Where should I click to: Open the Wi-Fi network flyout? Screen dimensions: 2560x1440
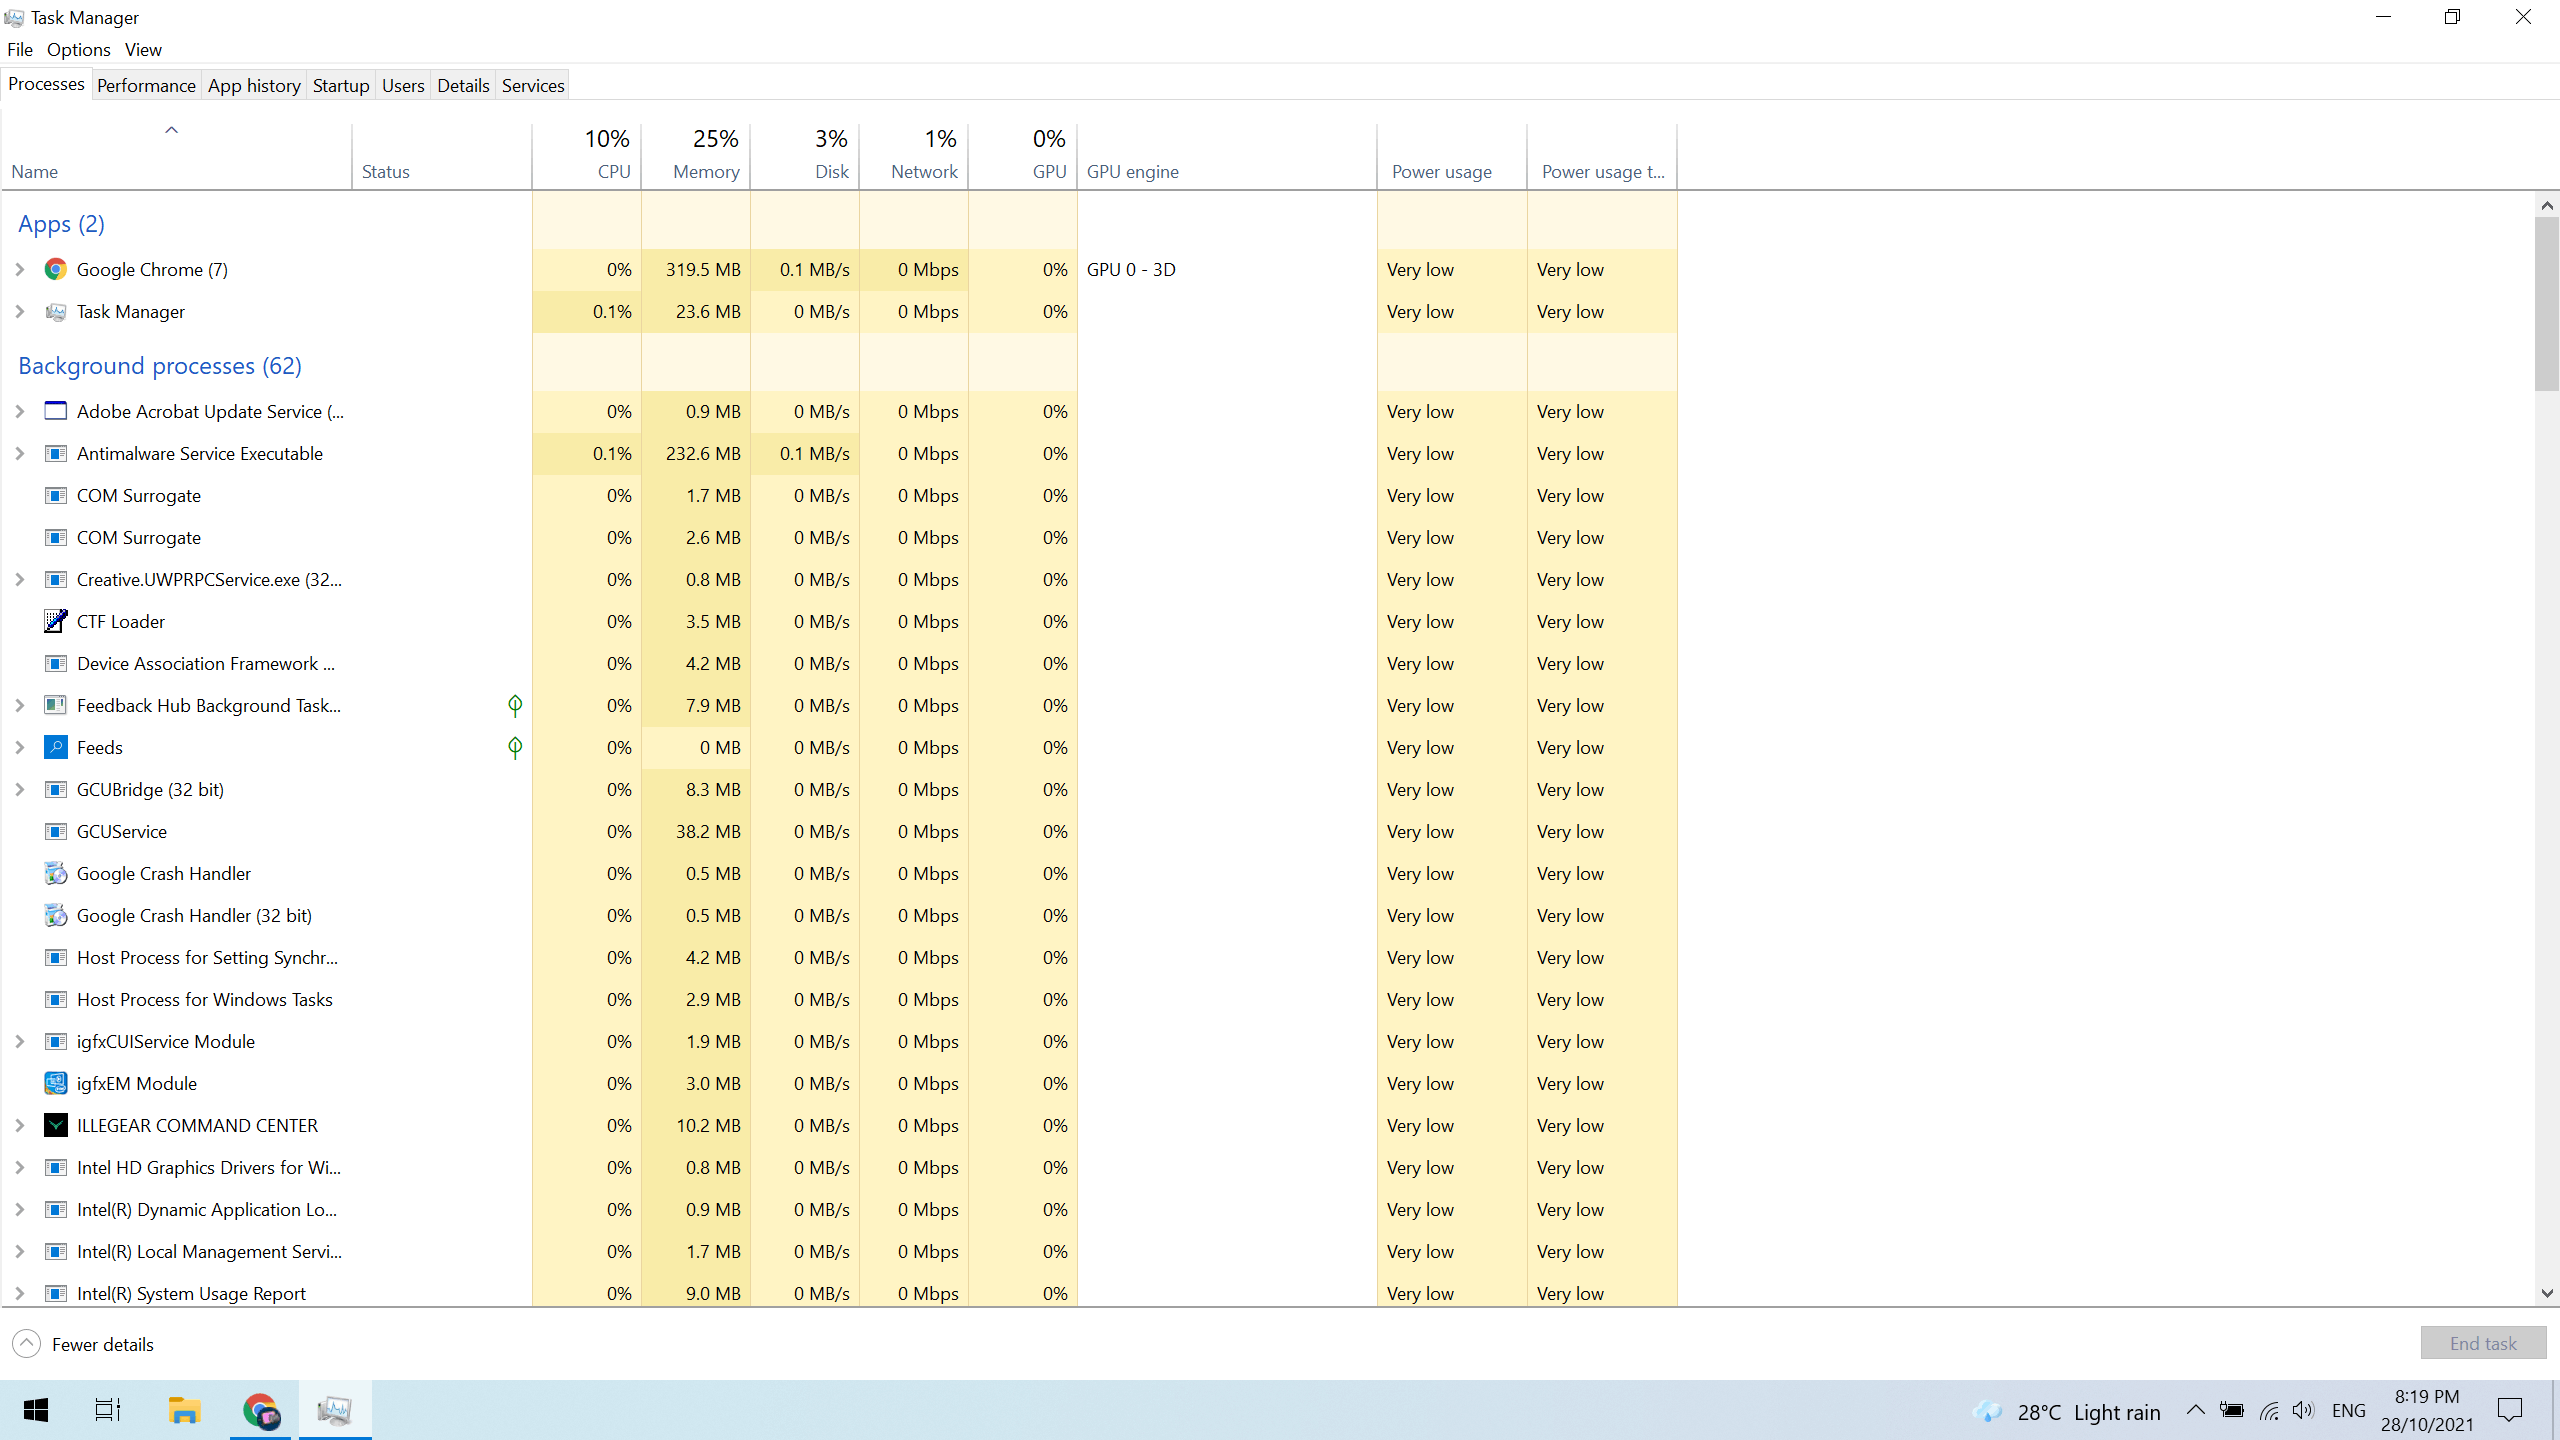(2269, 1411)
